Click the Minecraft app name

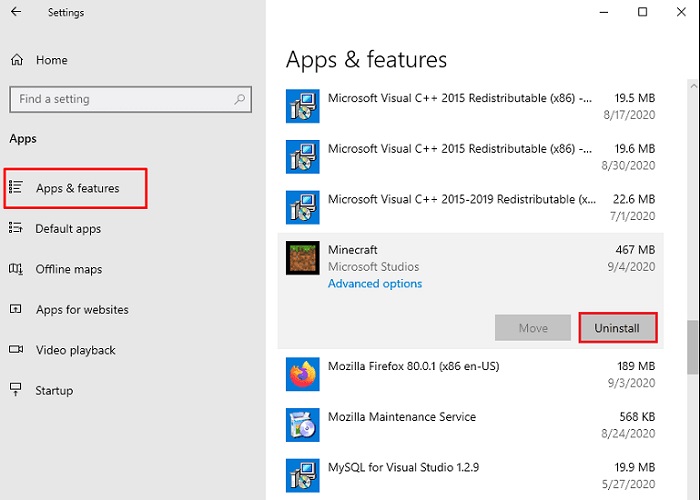click(353, 250)
